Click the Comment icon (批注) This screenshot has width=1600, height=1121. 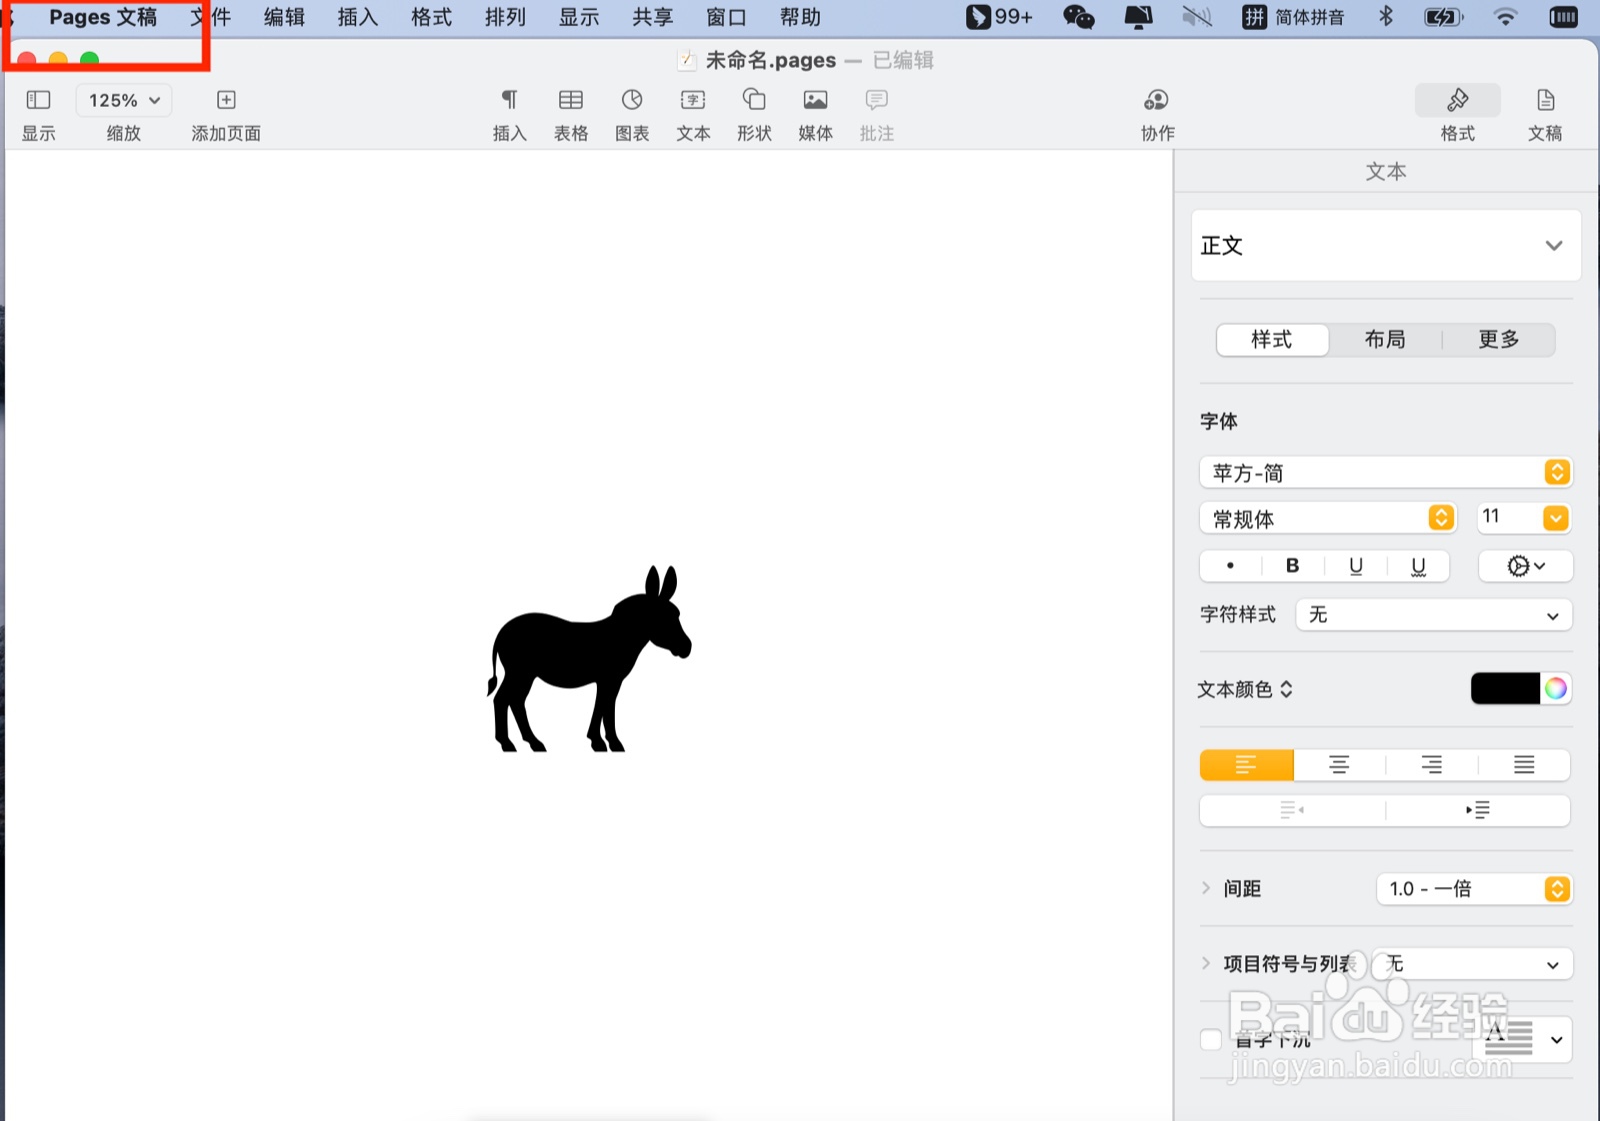click(877, 100)
